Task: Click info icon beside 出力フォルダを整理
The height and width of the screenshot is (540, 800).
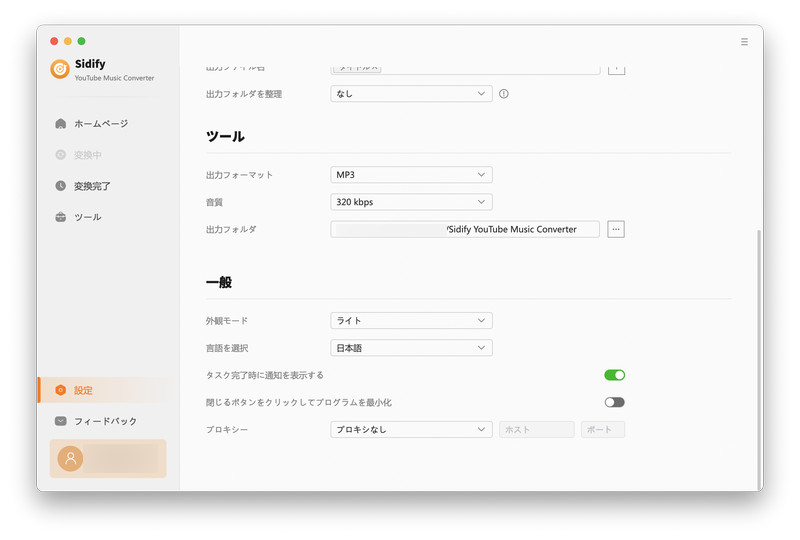Action: point(504,94)
